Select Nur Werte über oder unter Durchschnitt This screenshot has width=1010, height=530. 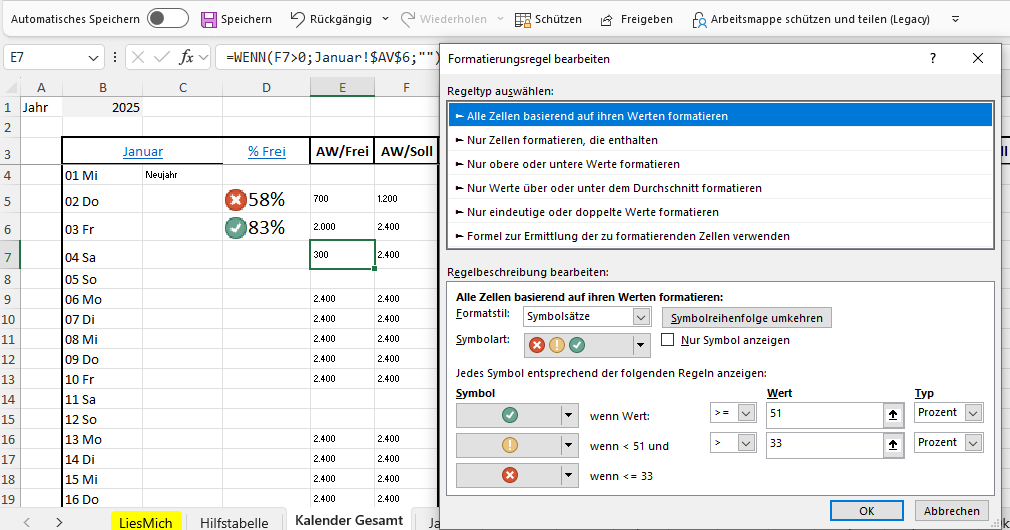(x=720, y=188)
